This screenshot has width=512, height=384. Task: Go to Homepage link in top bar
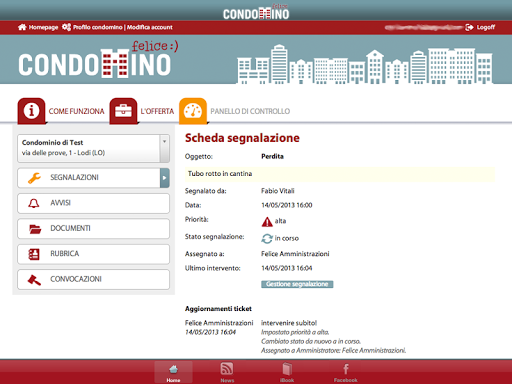38,27
